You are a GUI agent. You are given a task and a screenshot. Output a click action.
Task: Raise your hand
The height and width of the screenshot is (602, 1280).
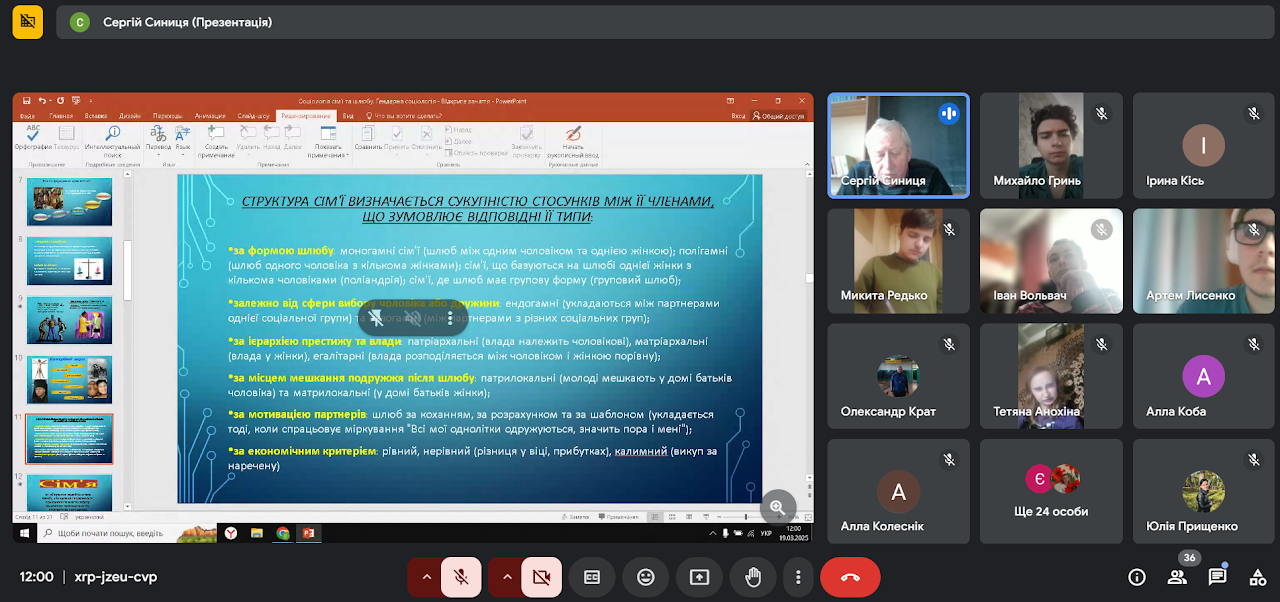(x=752, y=577)
